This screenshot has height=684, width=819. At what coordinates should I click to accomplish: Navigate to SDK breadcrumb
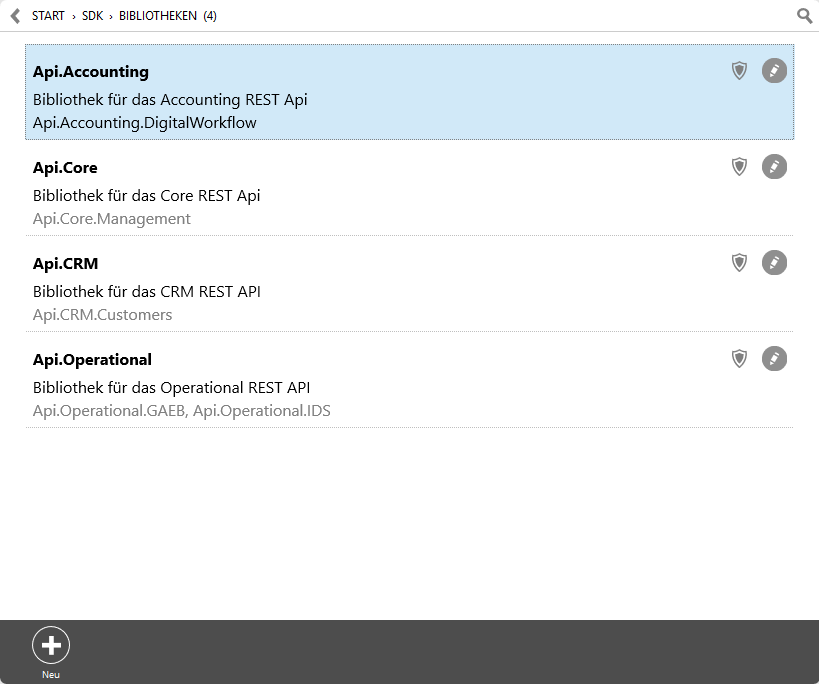tap(92, 16)
